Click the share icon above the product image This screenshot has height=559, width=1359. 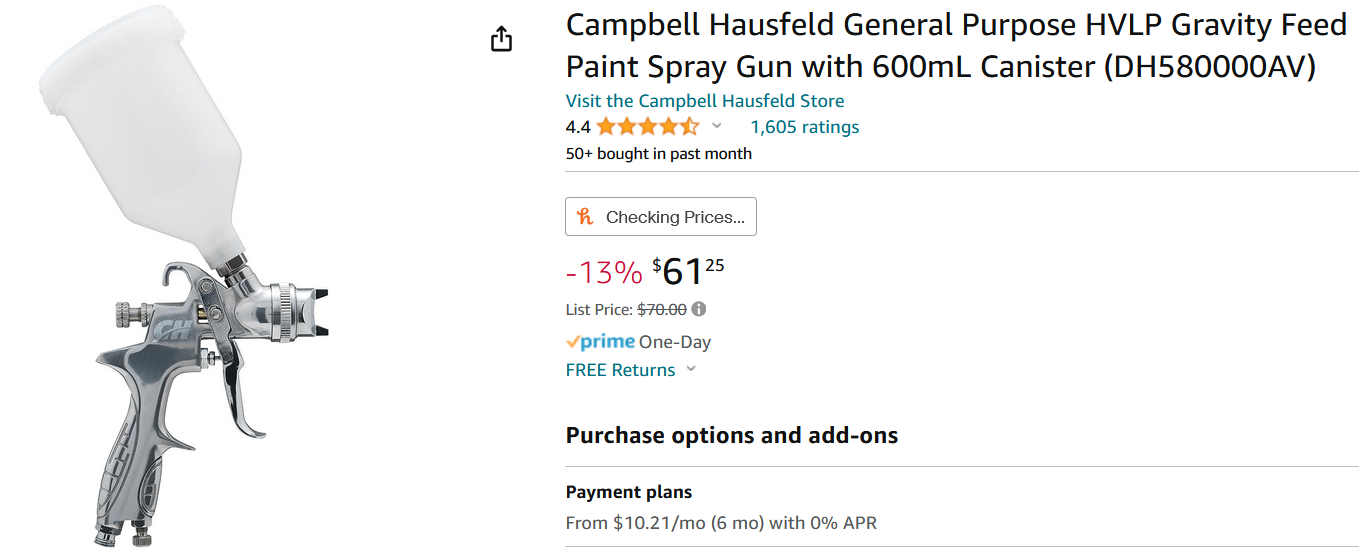point(502,39)
